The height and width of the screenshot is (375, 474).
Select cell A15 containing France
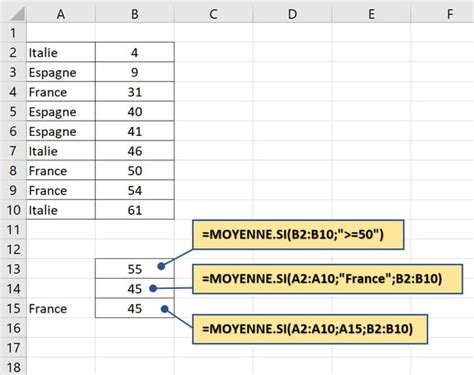tap(61, 308)
